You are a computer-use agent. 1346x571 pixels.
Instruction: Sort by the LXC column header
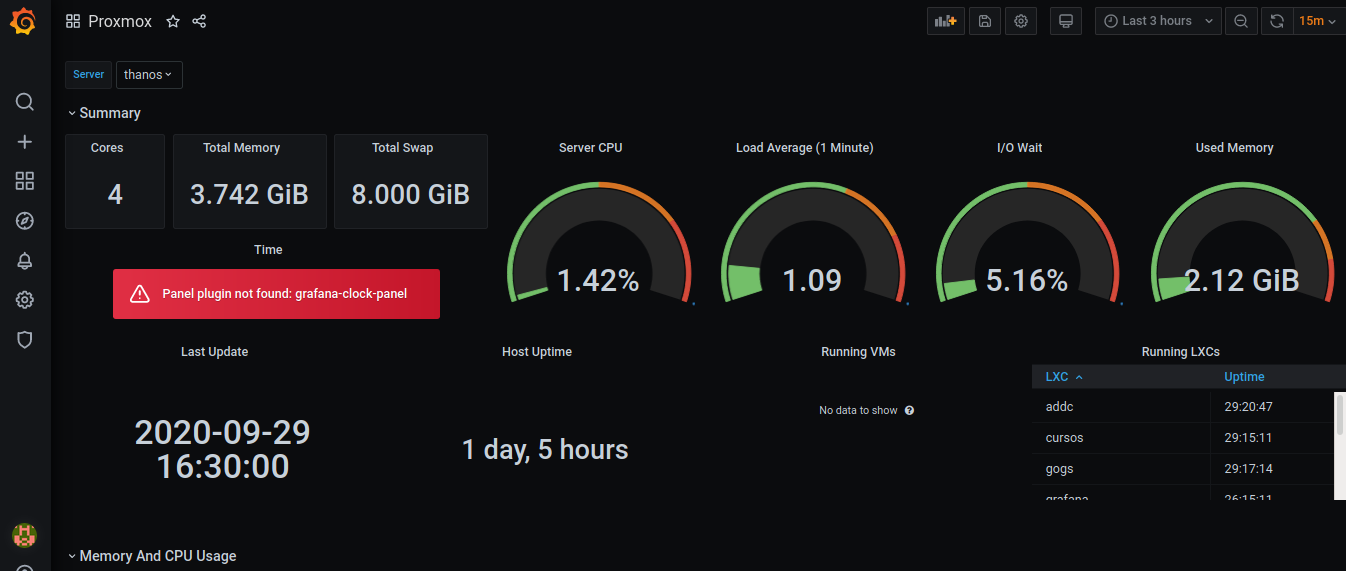(1064, 377)
